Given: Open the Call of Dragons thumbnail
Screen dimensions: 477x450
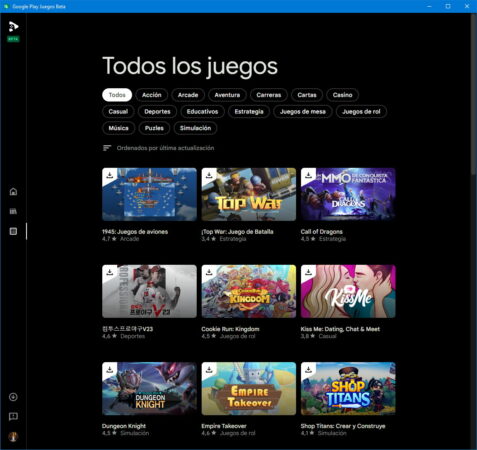Looking at the screenshot, I should point(348,194).
